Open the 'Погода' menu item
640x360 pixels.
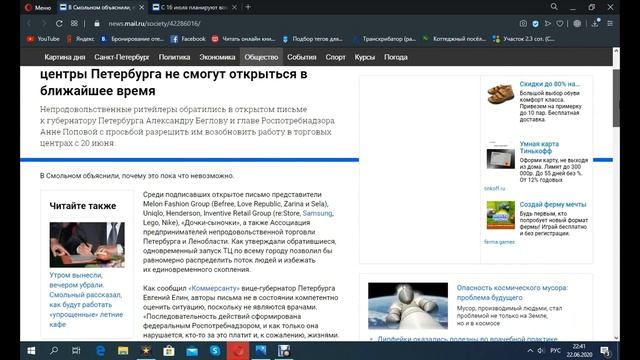tap(396, 57)
